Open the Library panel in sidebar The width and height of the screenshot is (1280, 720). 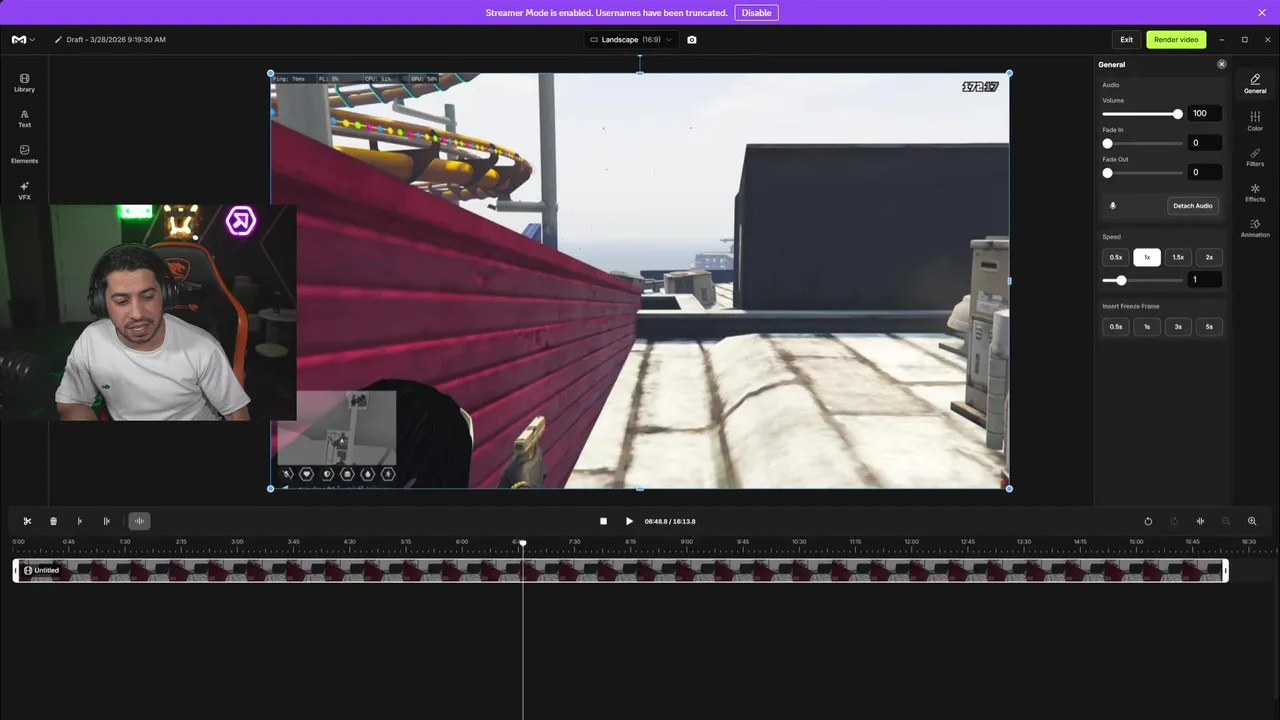click(x=24, y=82)
